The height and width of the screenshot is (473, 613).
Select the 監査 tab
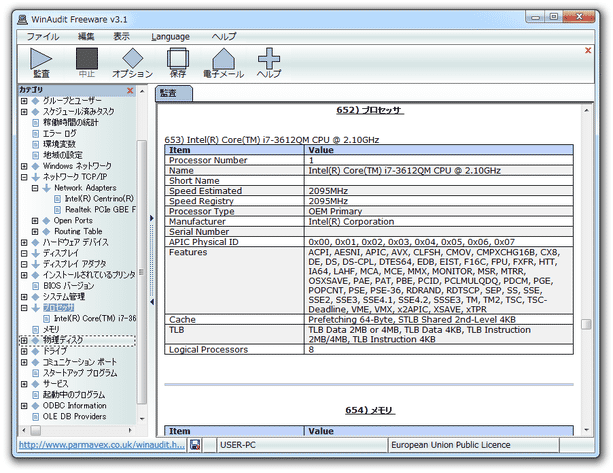click(x=174, y=93)
